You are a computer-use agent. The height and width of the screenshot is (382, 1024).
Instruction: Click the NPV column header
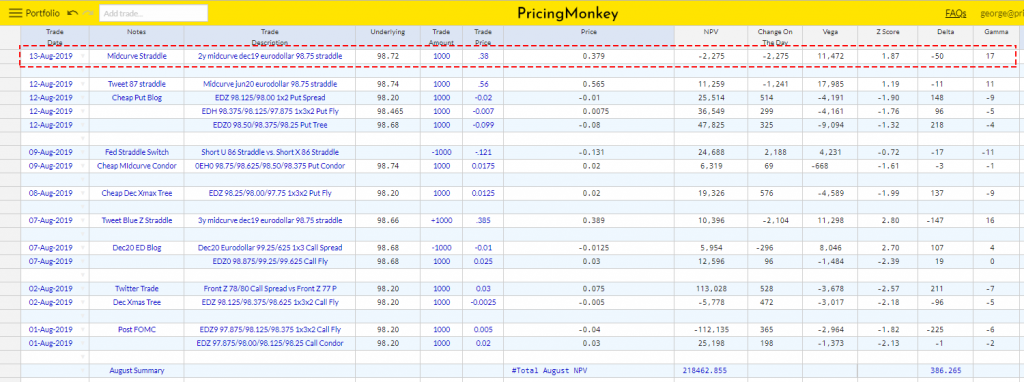click(711, 31)
